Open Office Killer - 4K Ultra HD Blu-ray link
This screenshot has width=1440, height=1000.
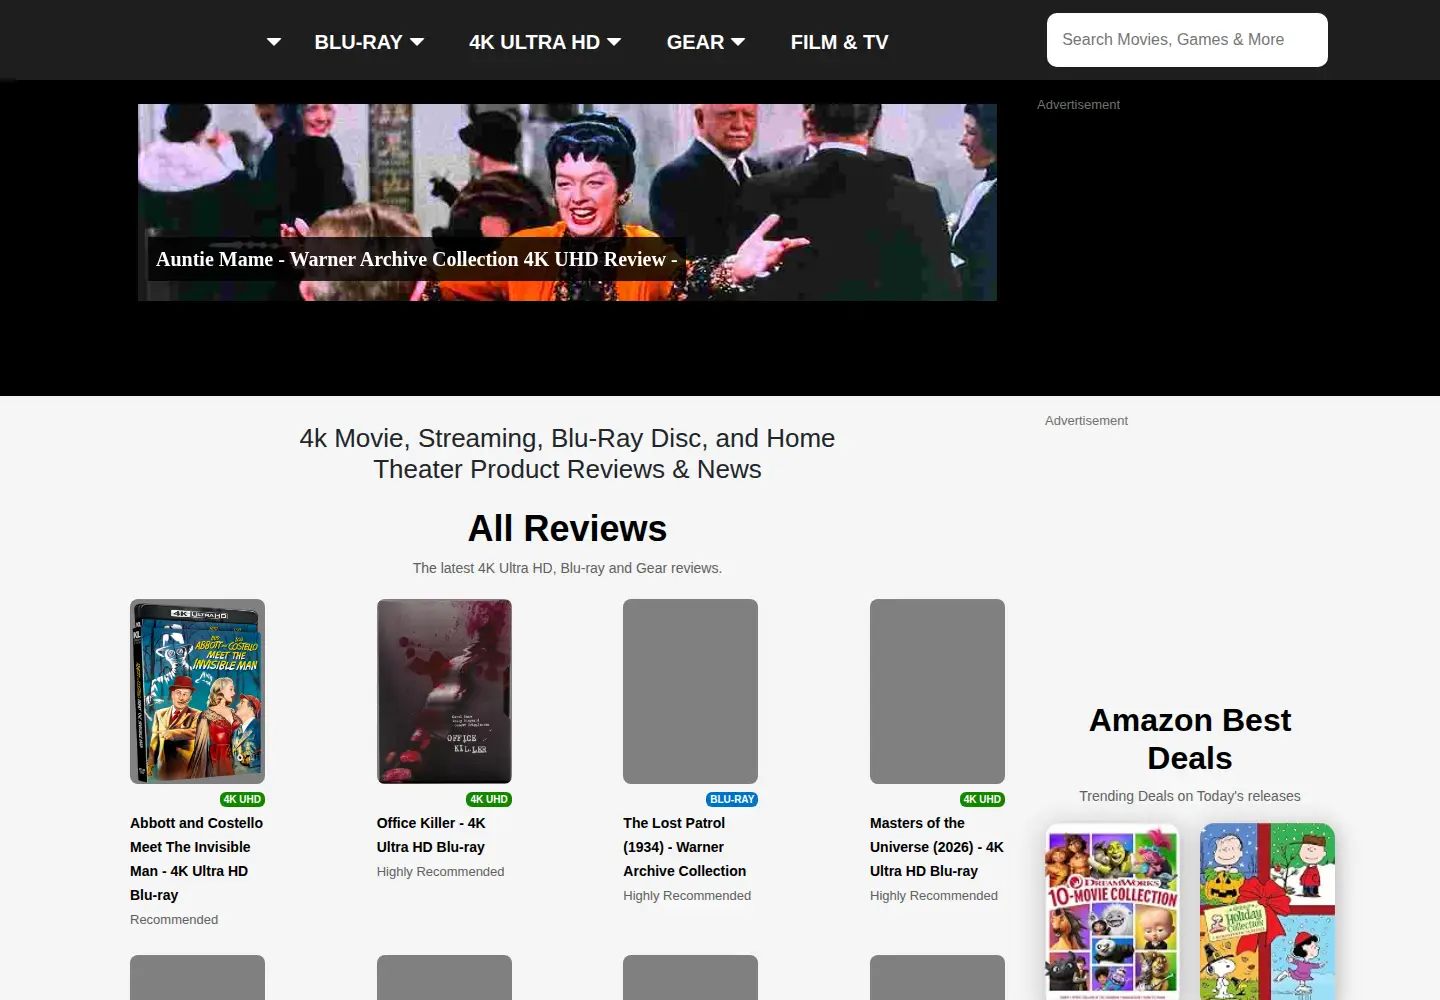pos(431,835)
